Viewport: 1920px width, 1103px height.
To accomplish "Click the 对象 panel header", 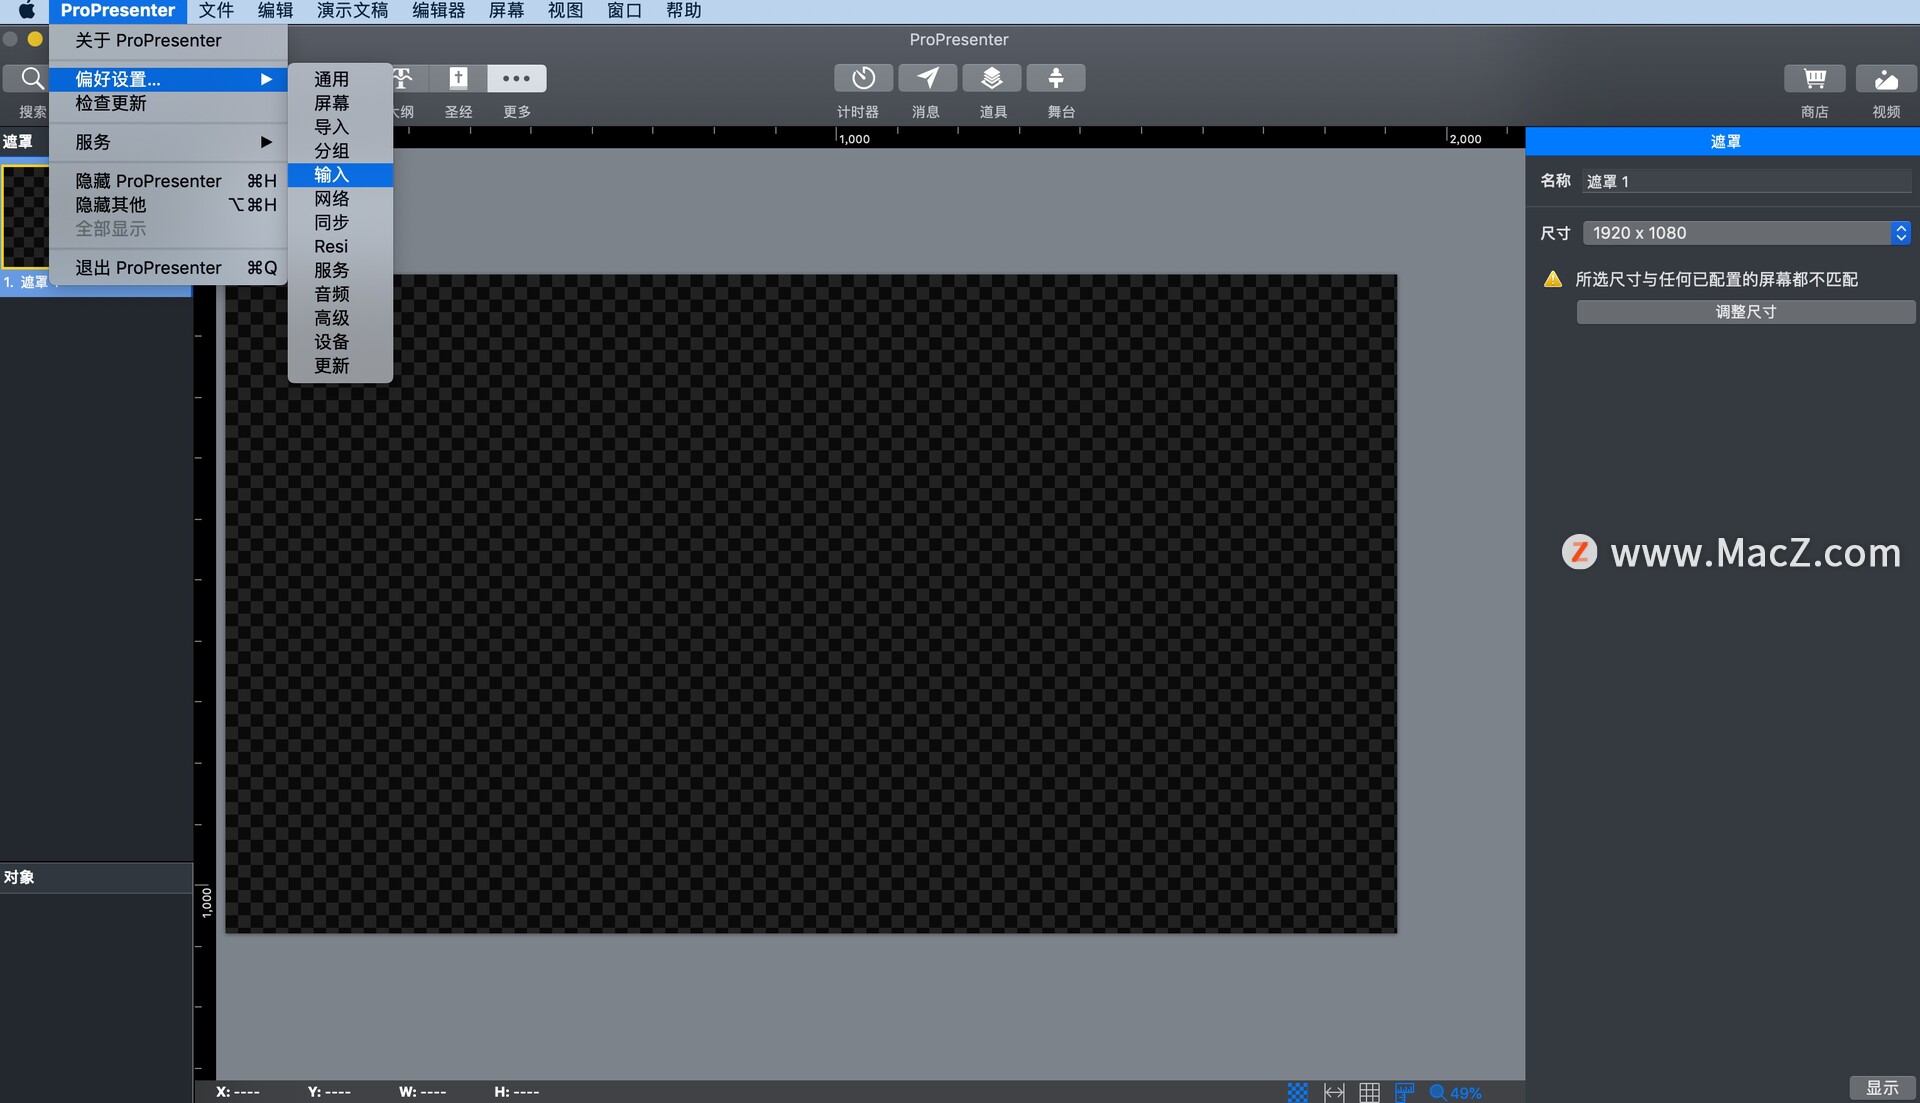I will coord(96,877).
